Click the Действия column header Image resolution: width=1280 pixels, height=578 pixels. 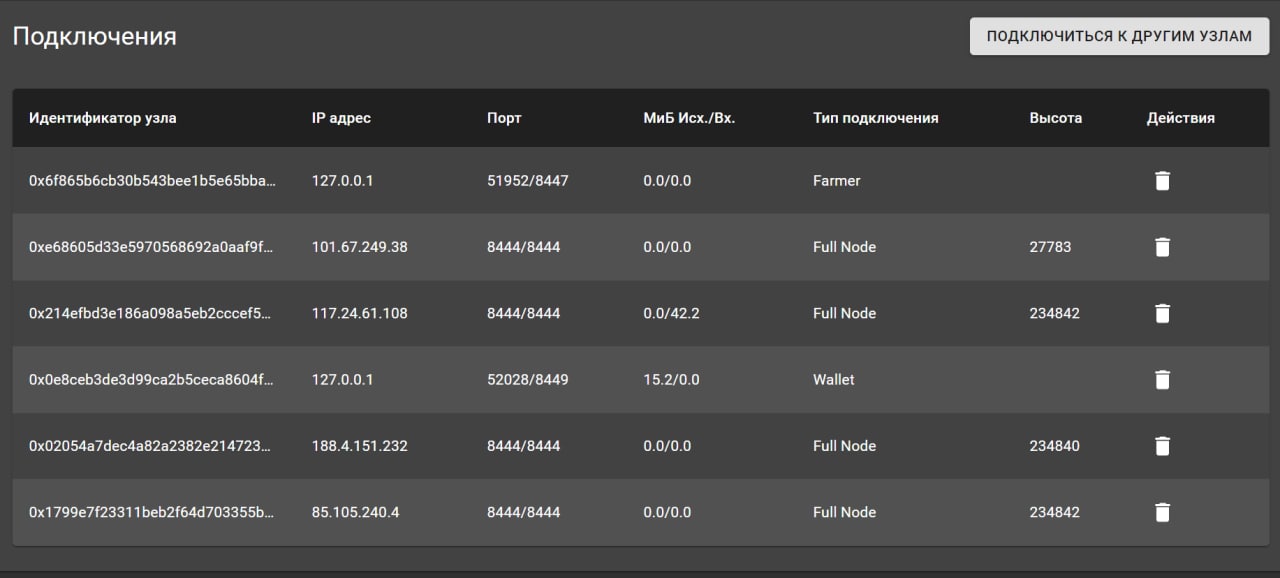point(1181,118)
